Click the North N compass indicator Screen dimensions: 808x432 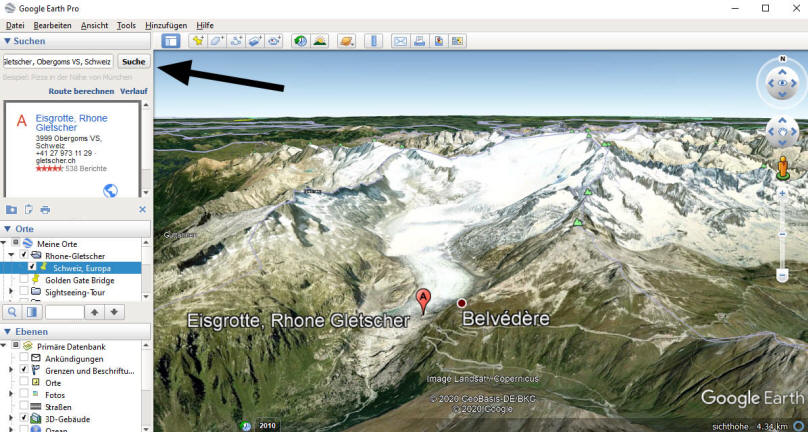click(x=783, y=58)
